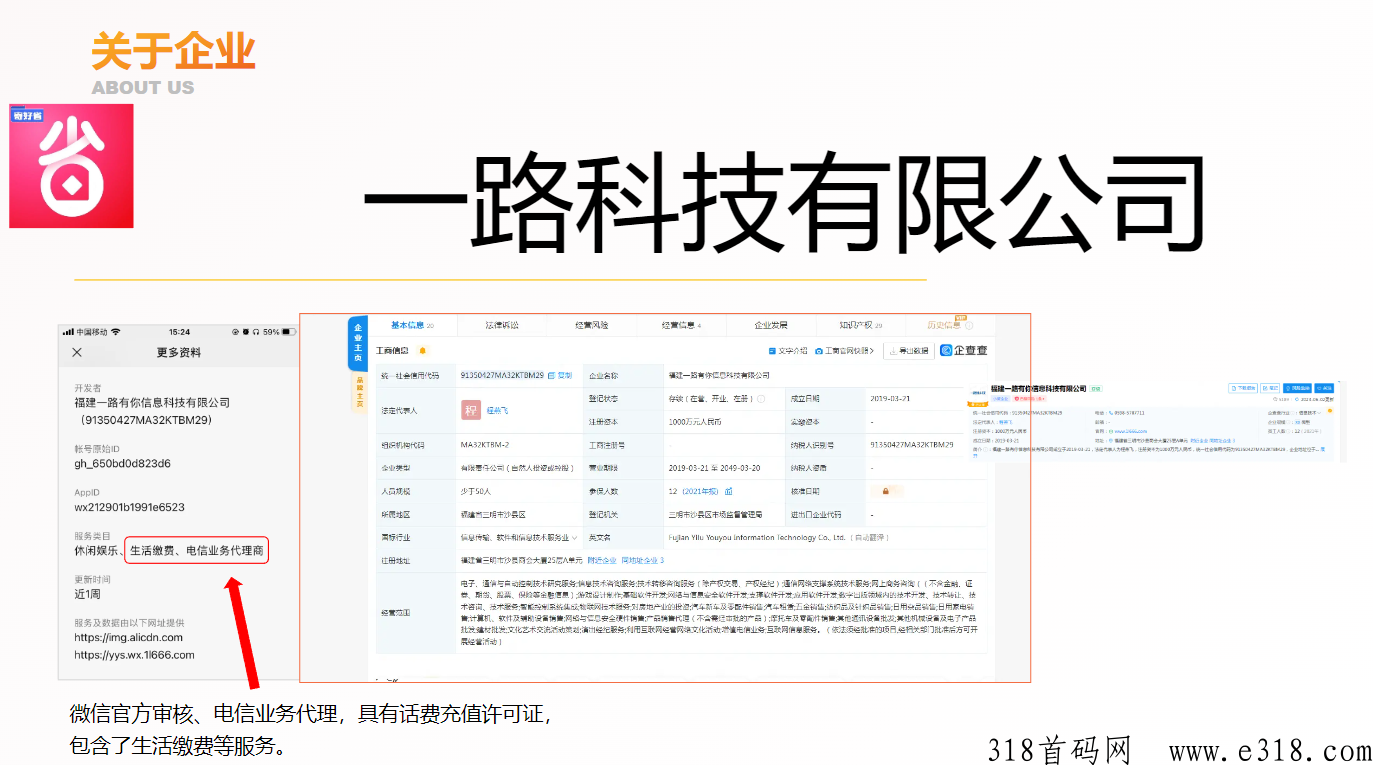The width and height of the screenshot is (1373, 765).
Task: Click the info icon beside 登记状态 value
Action: pos(761,398)
